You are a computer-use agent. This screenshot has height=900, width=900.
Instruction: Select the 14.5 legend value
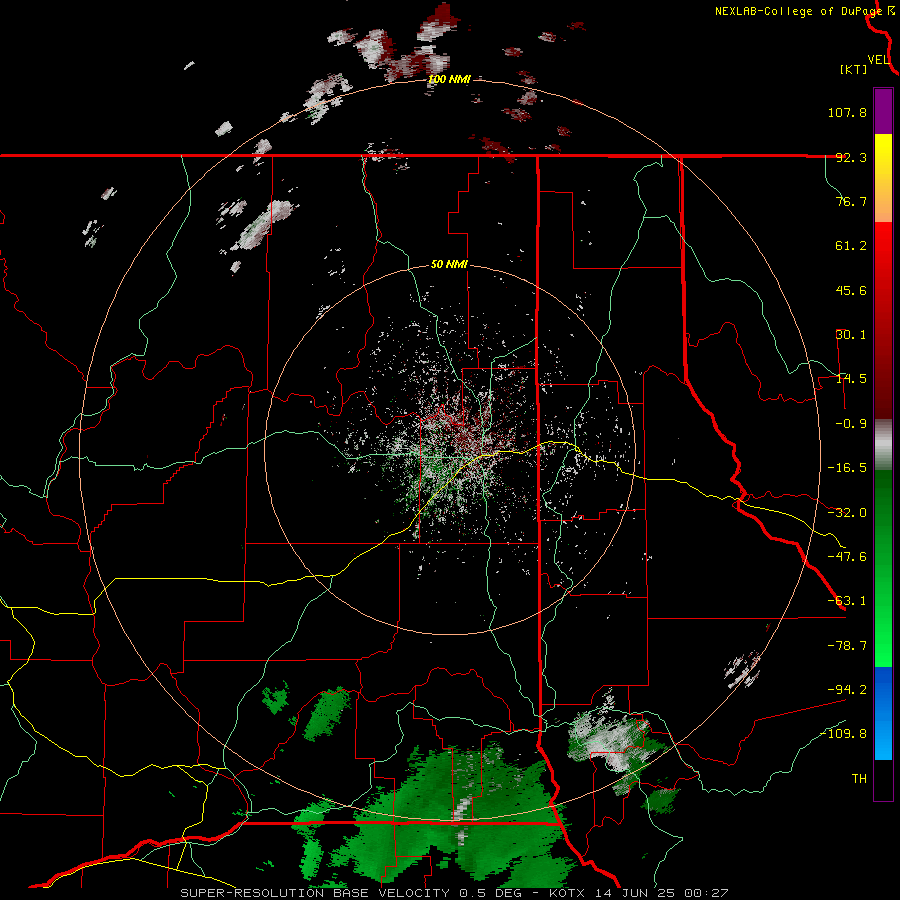(851, 379)
